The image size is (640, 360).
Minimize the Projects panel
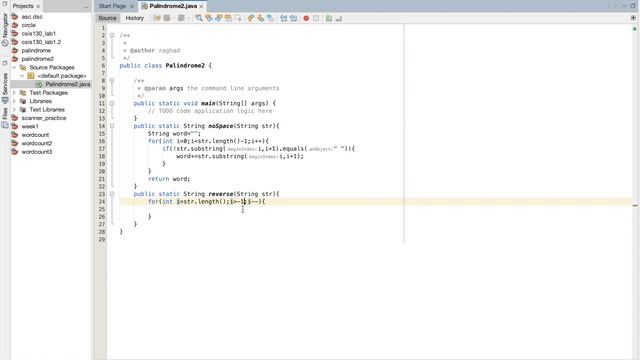pyautogui.click(x=86, y=6)
